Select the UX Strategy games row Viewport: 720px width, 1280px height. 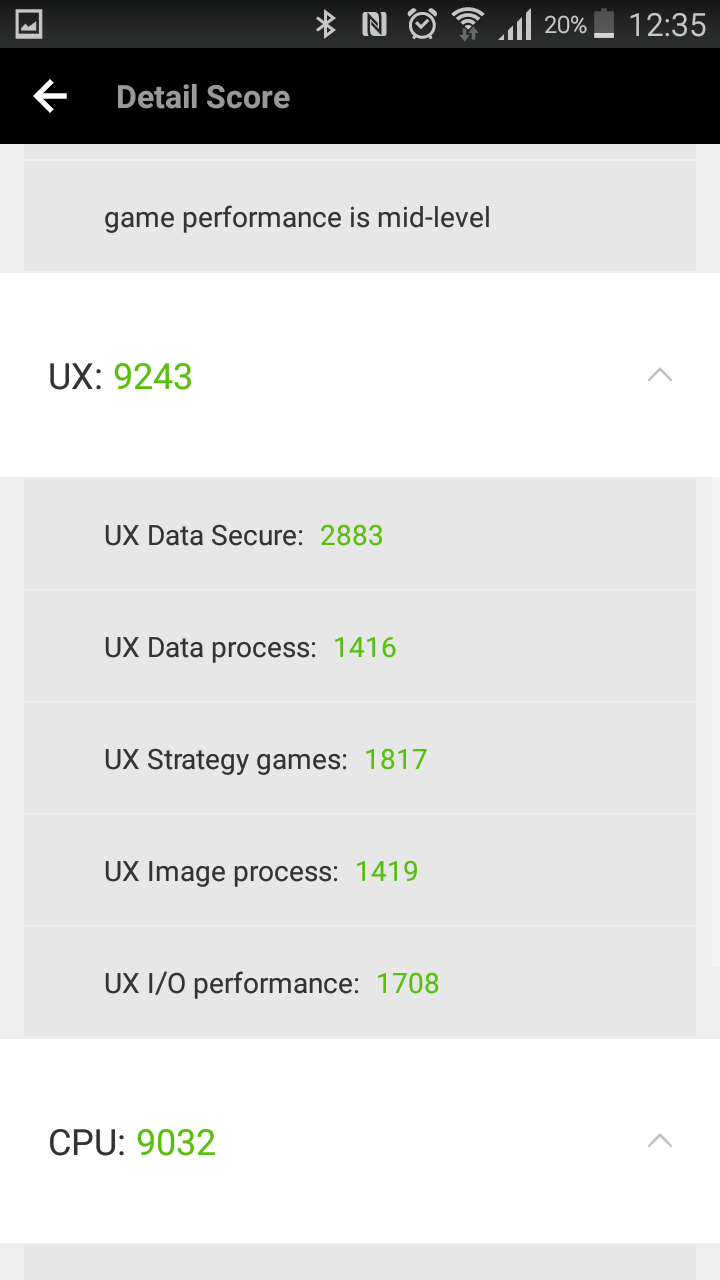360,759
